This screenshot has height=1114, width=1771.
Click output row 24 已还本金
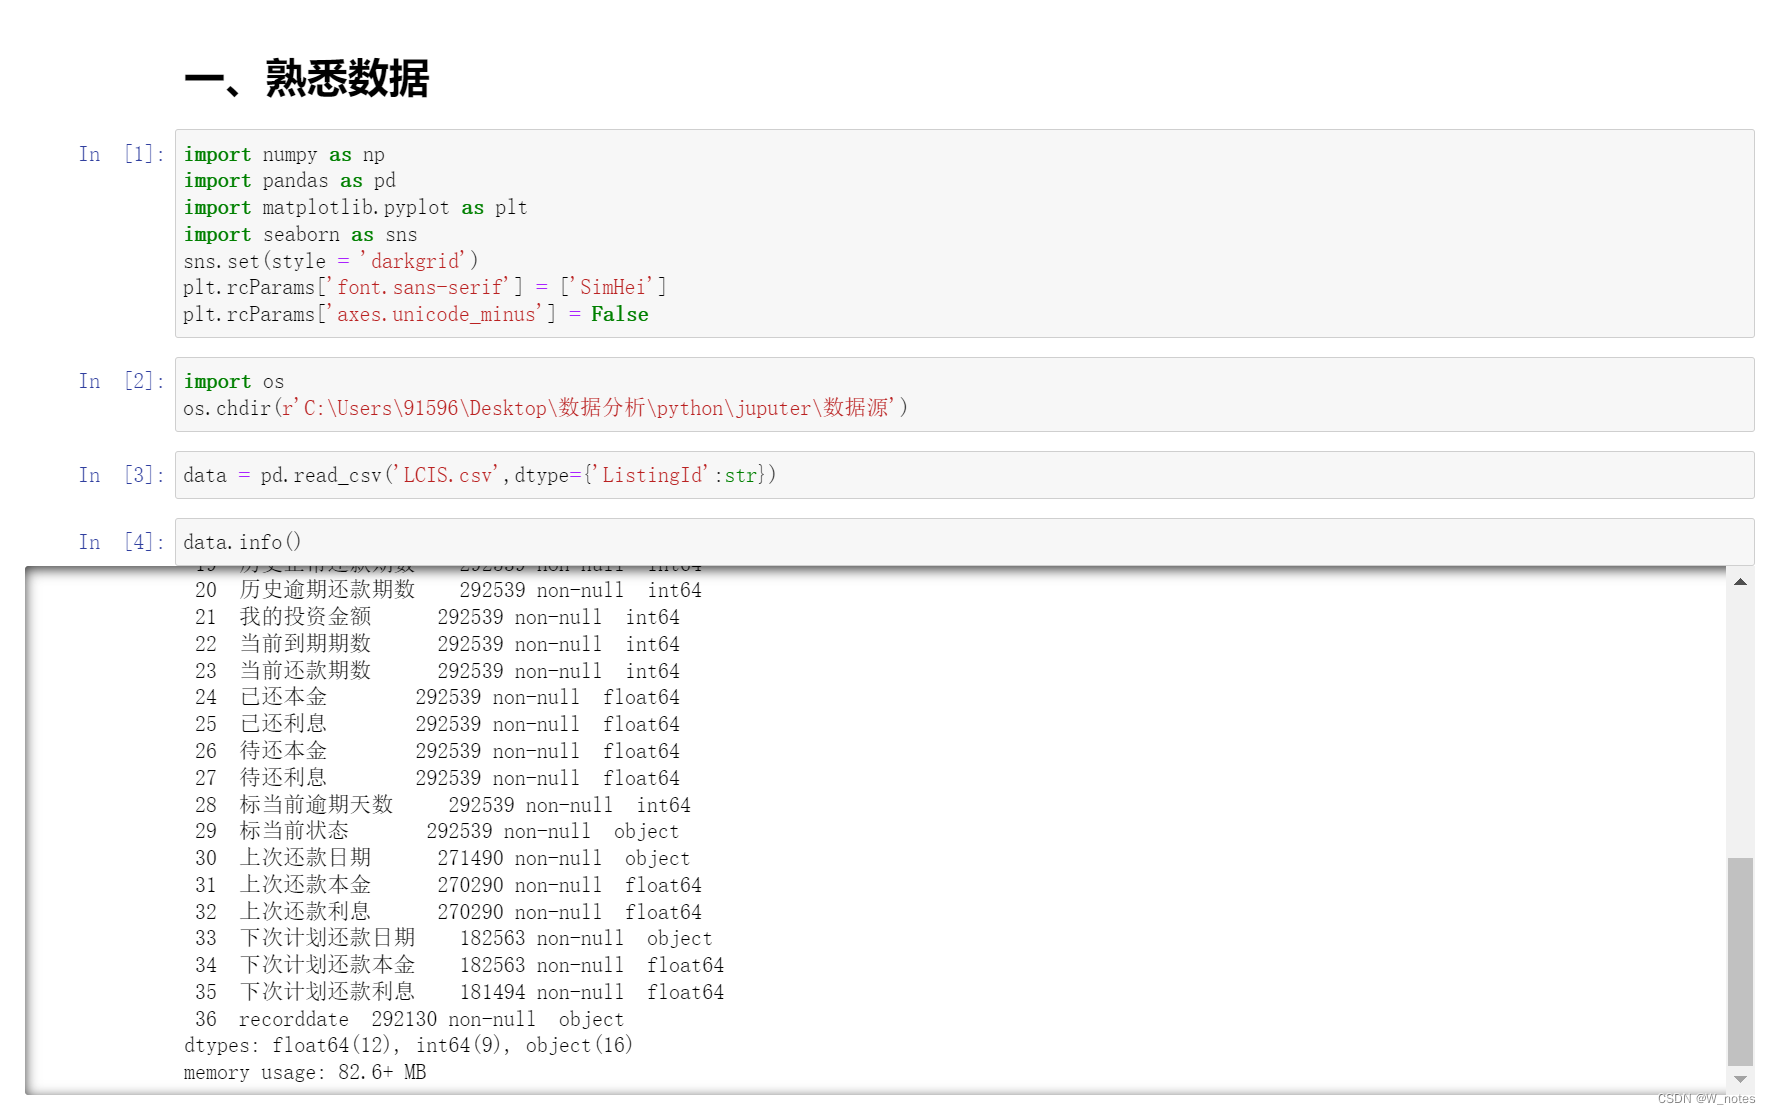click(x=437, y=698)
